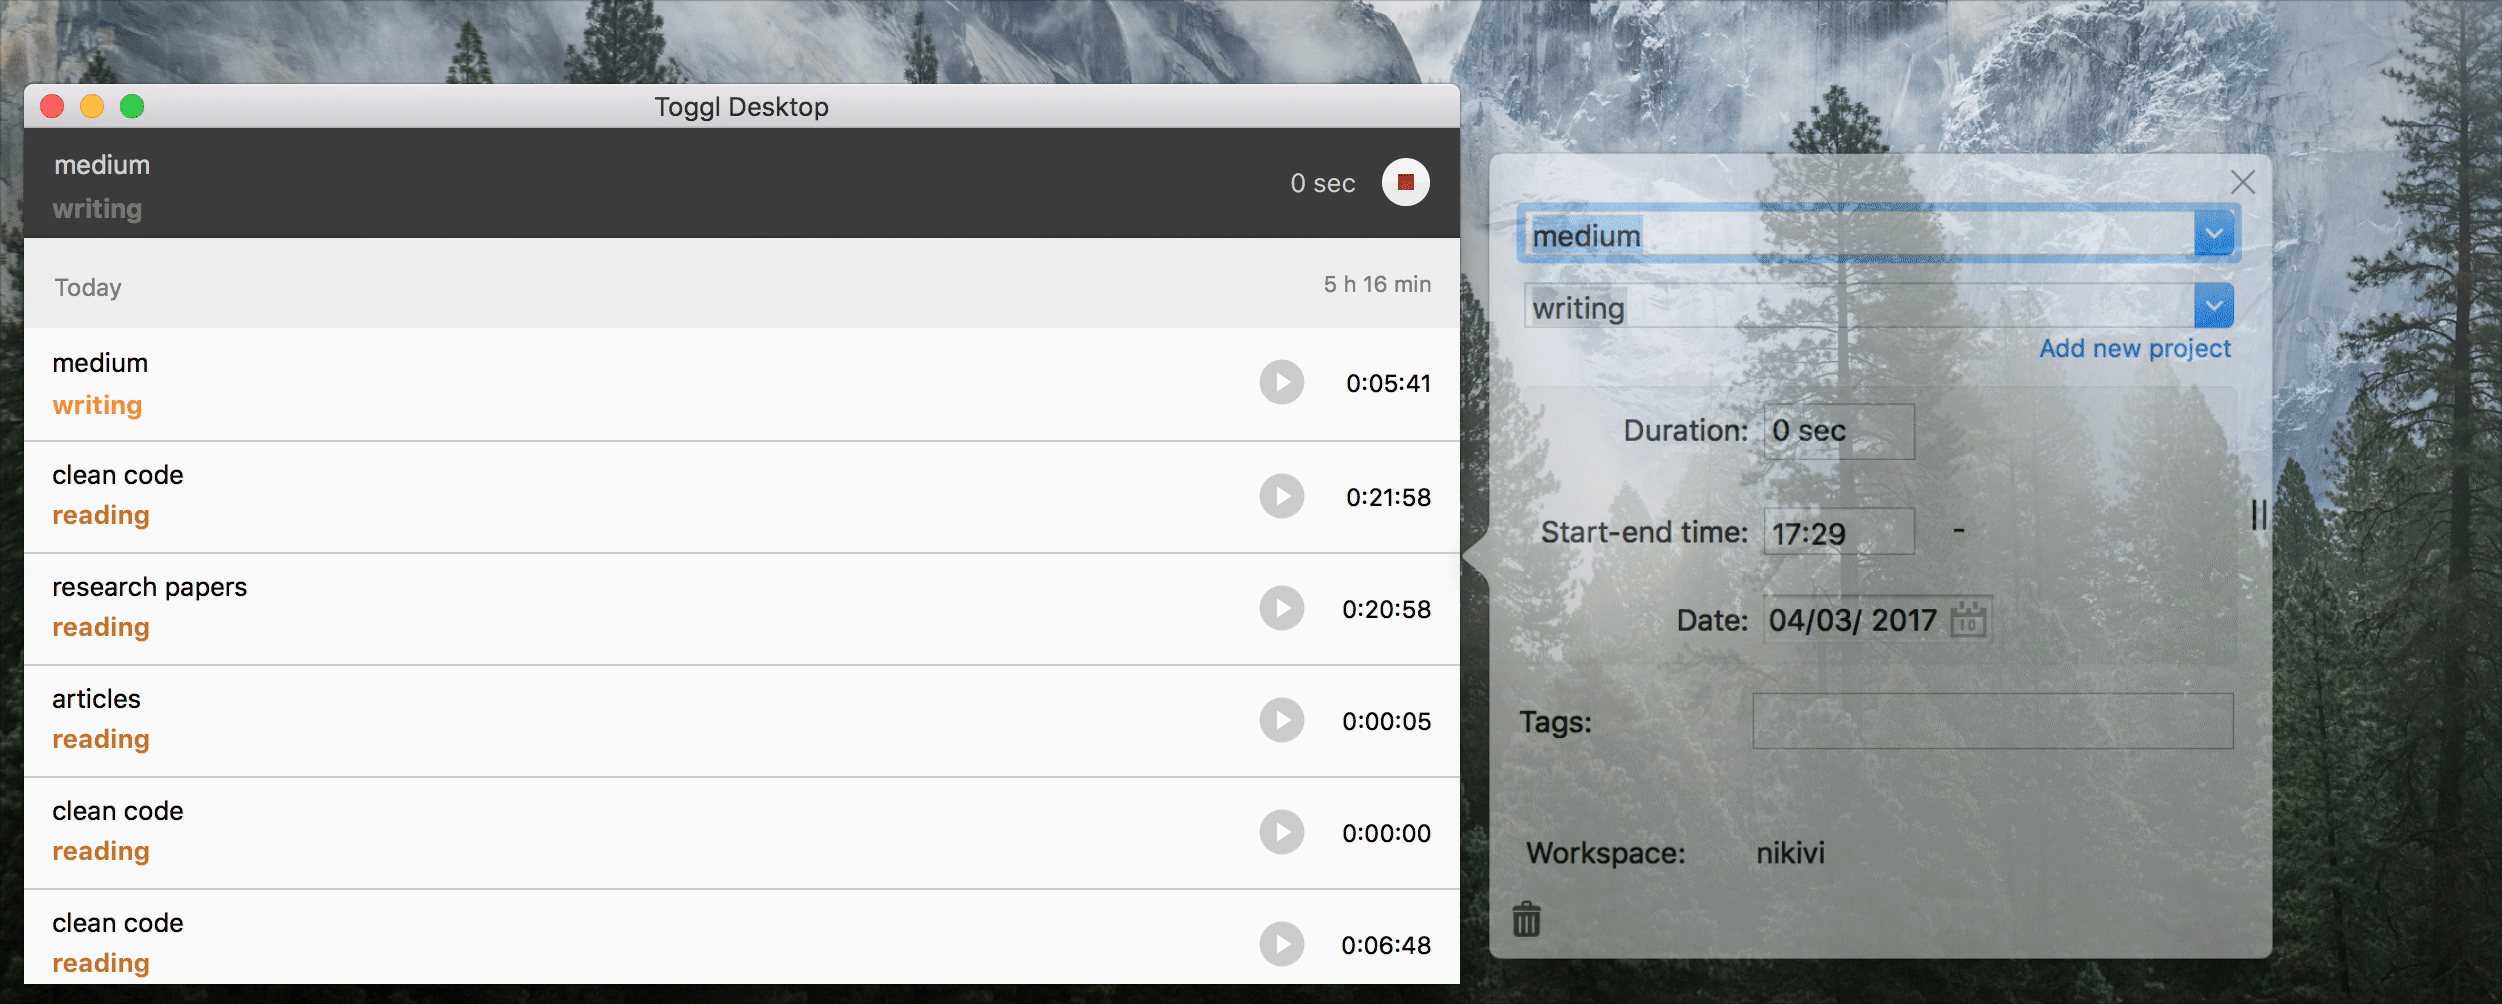Edit the start time field showing 17:29
The image size is (2502, 1004).
[x=1839, y=533]
